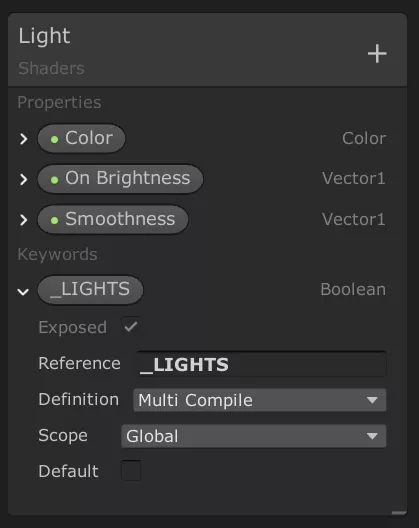
Task: Click the green dot on Smoothness
Action: 55,221
